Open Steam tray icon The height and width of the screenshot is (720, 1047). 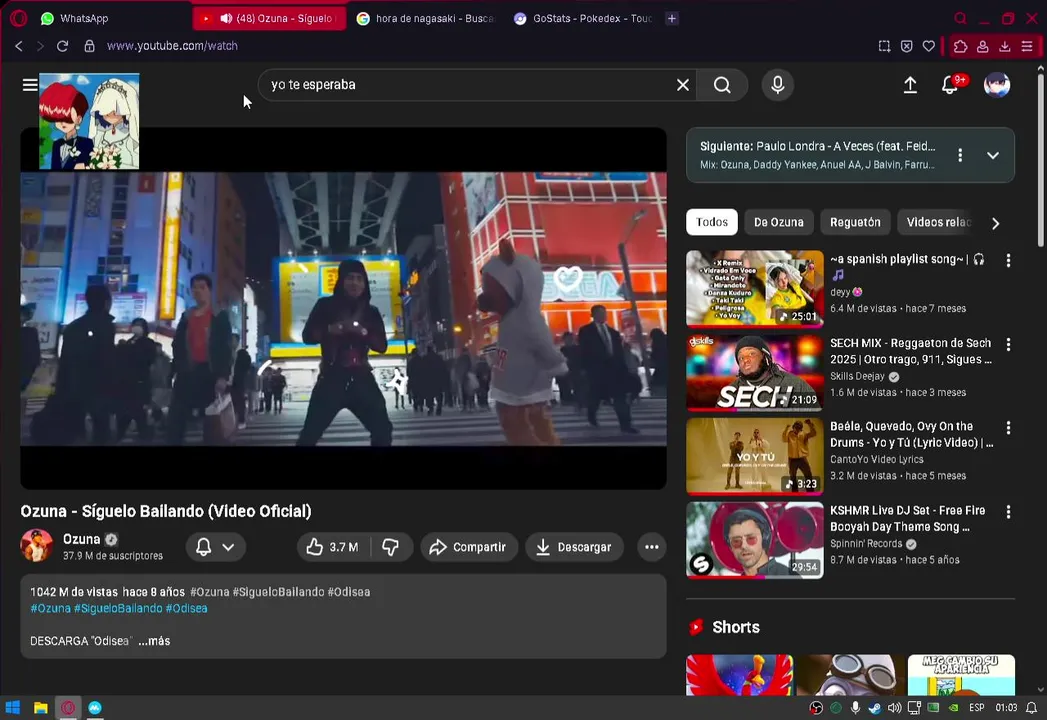[874, 707]
